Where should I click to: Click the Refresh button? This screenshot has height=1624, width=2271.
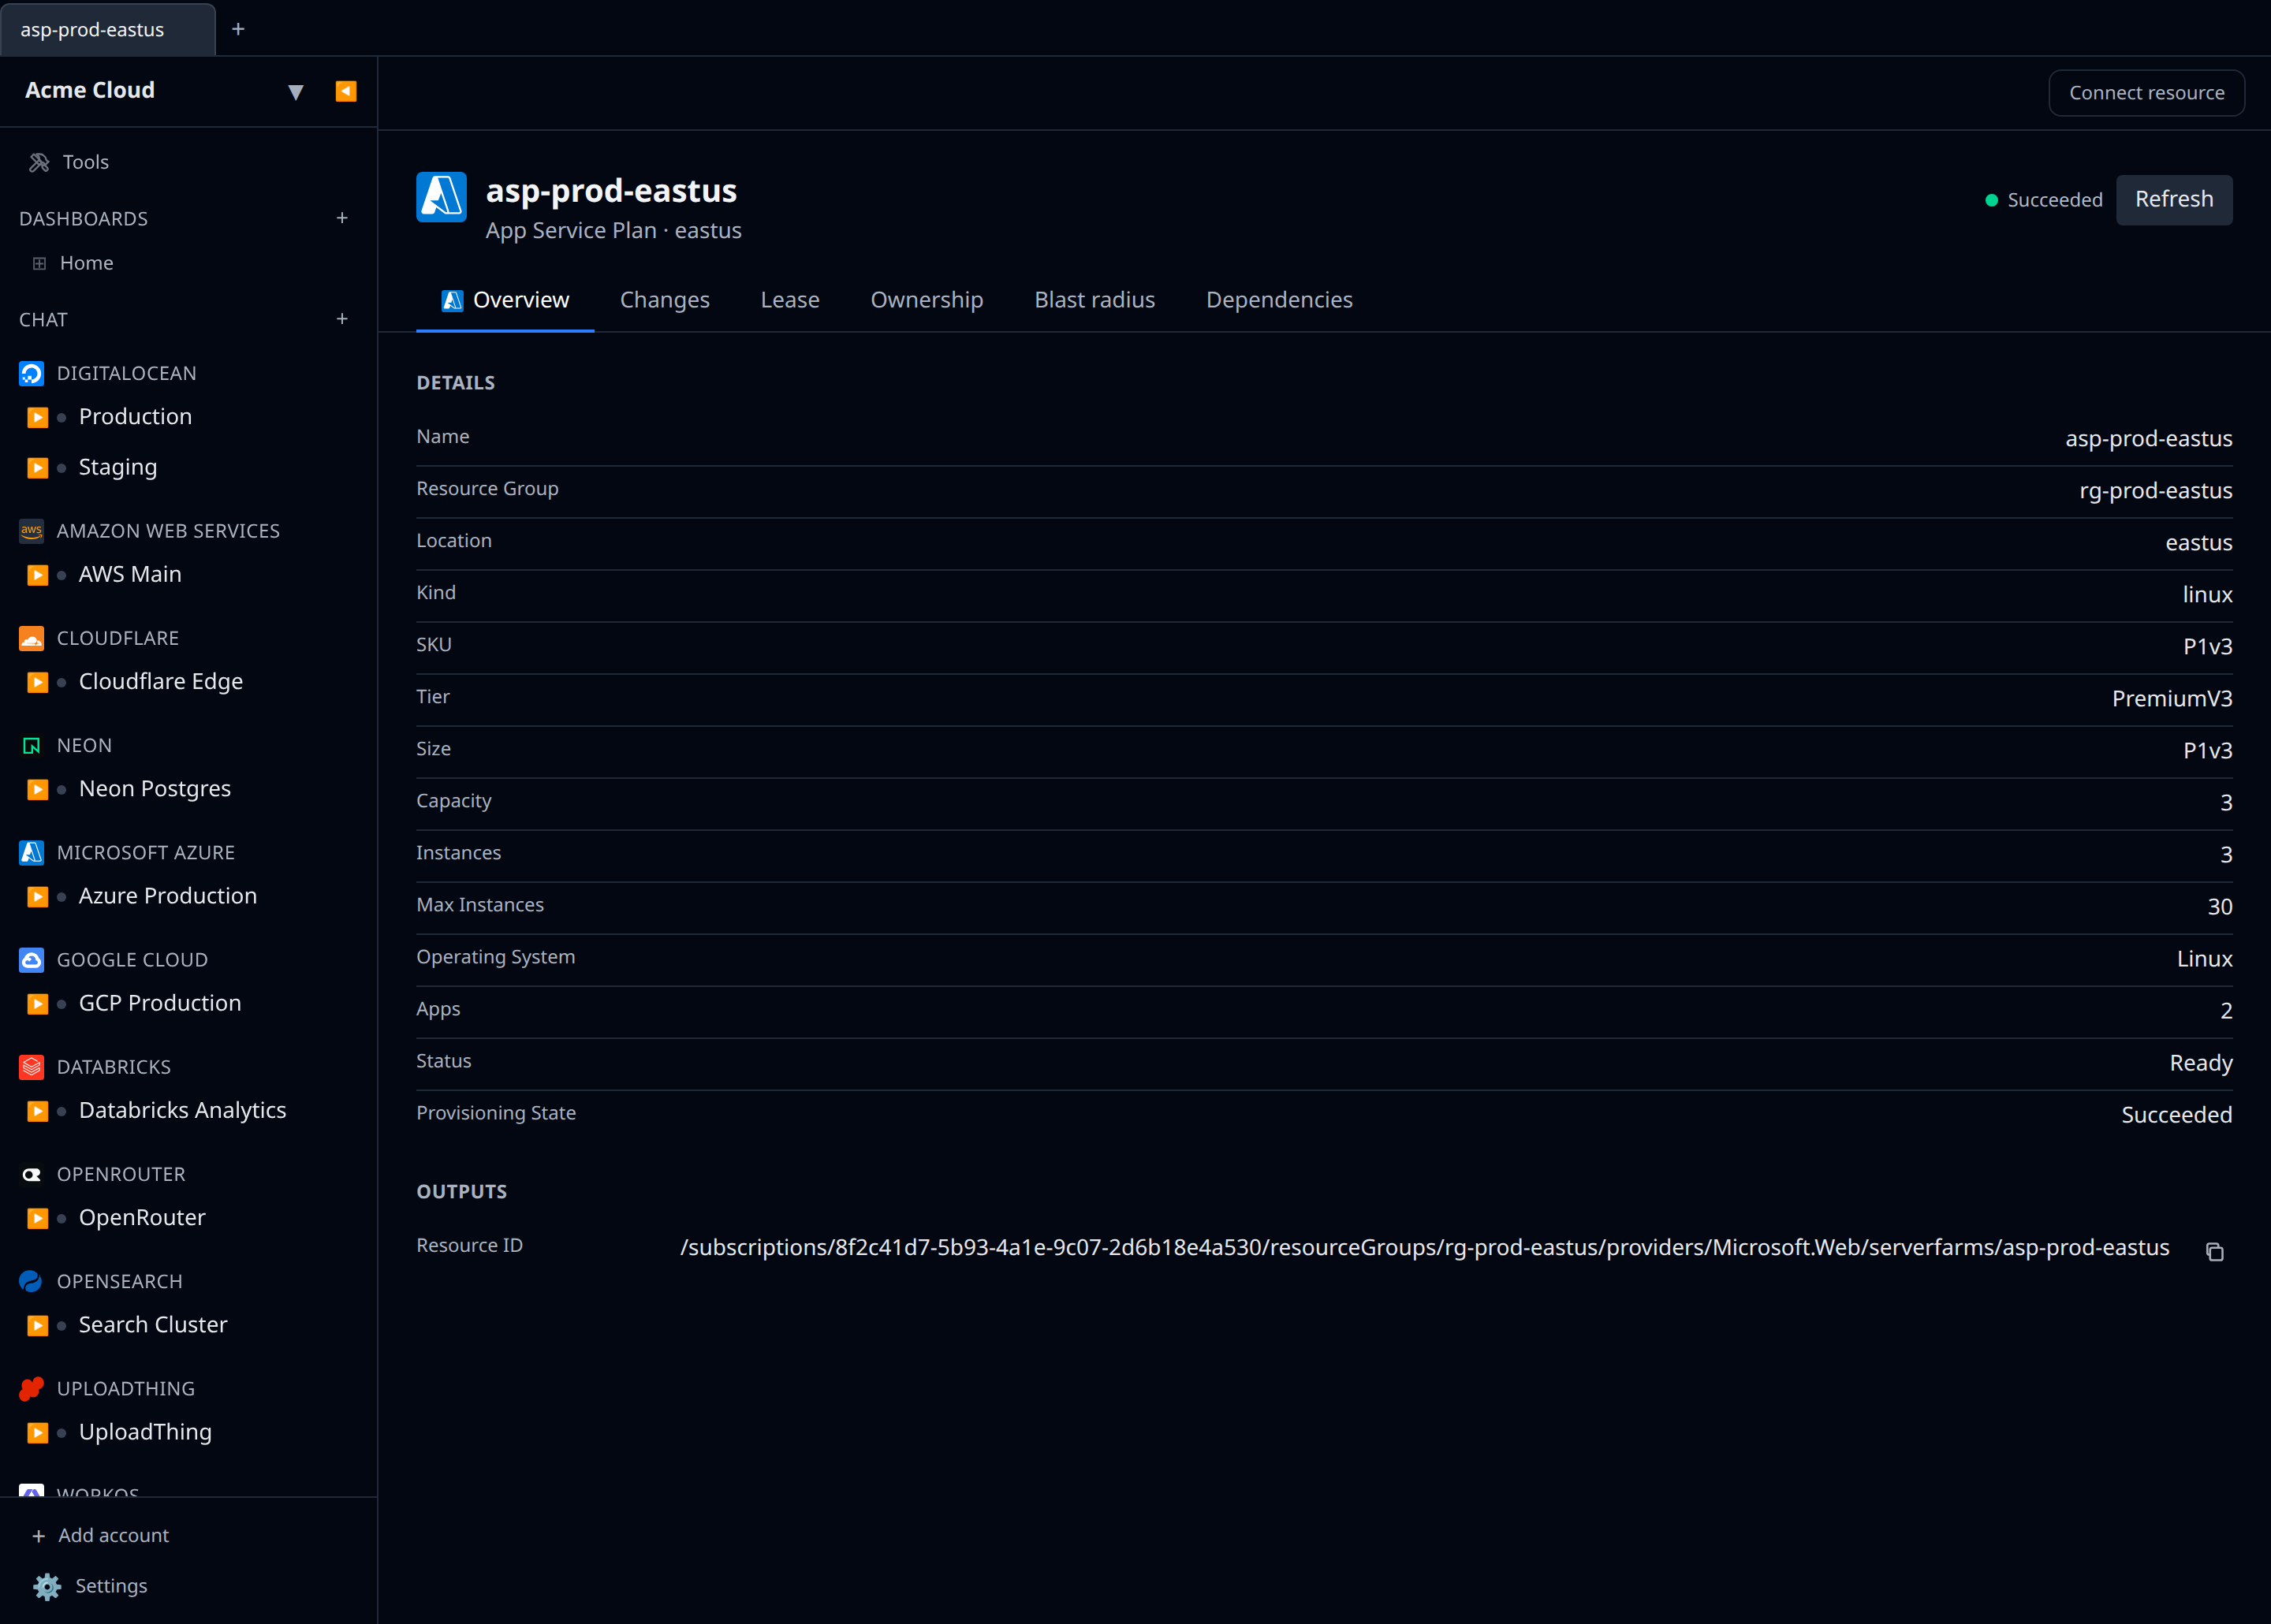pos(2174,199)
